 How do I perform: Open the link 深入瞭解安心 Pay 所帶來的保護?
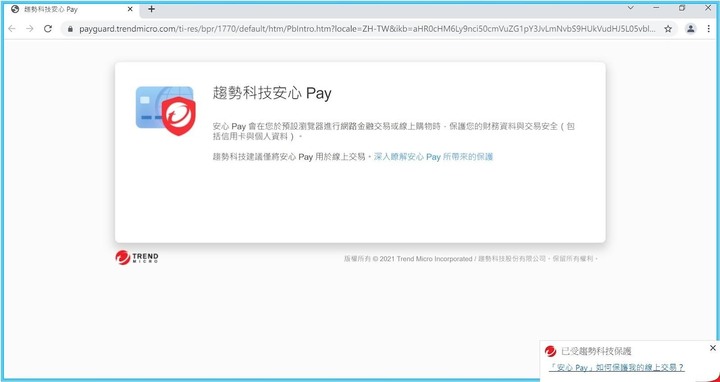click(x=433, y=157)
